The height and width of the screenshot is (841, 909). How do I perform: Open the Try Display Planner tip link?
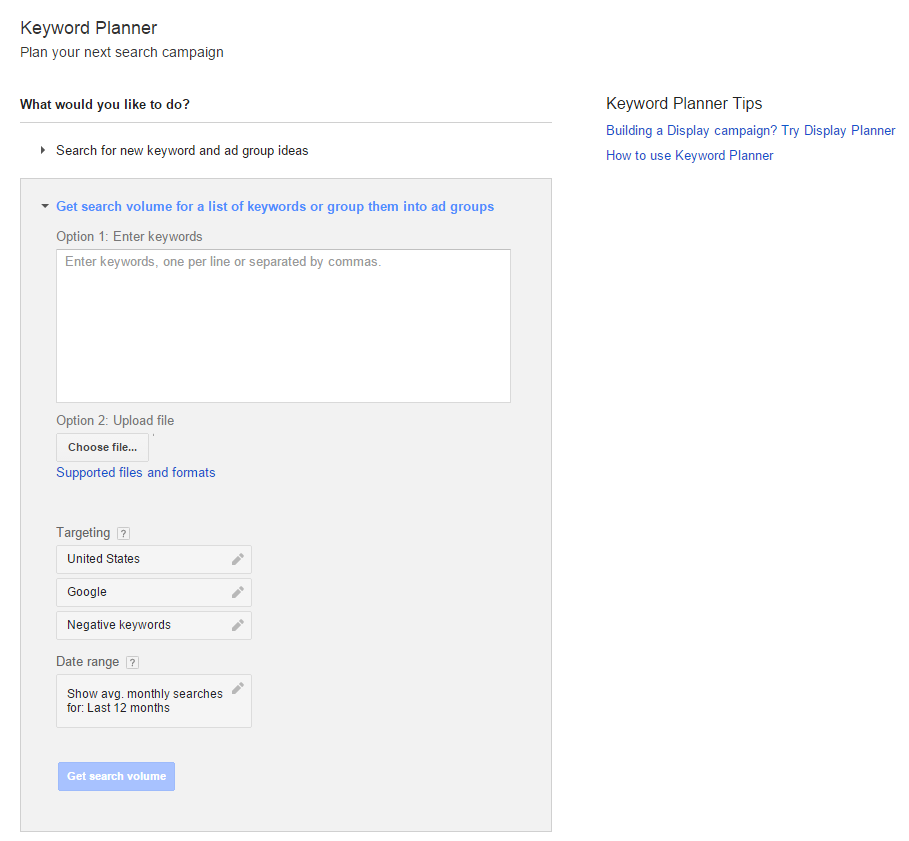[x=750, y=131]
